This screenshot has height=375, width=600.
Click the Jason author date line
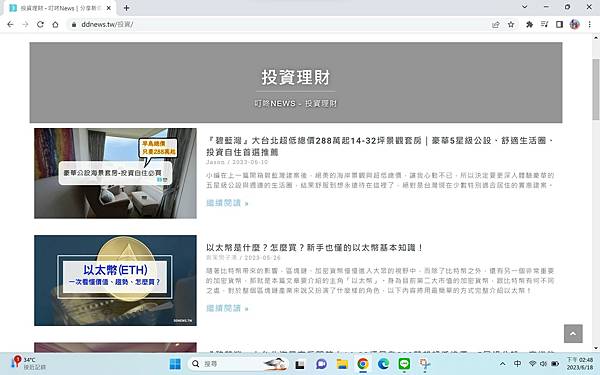point(237,162)
